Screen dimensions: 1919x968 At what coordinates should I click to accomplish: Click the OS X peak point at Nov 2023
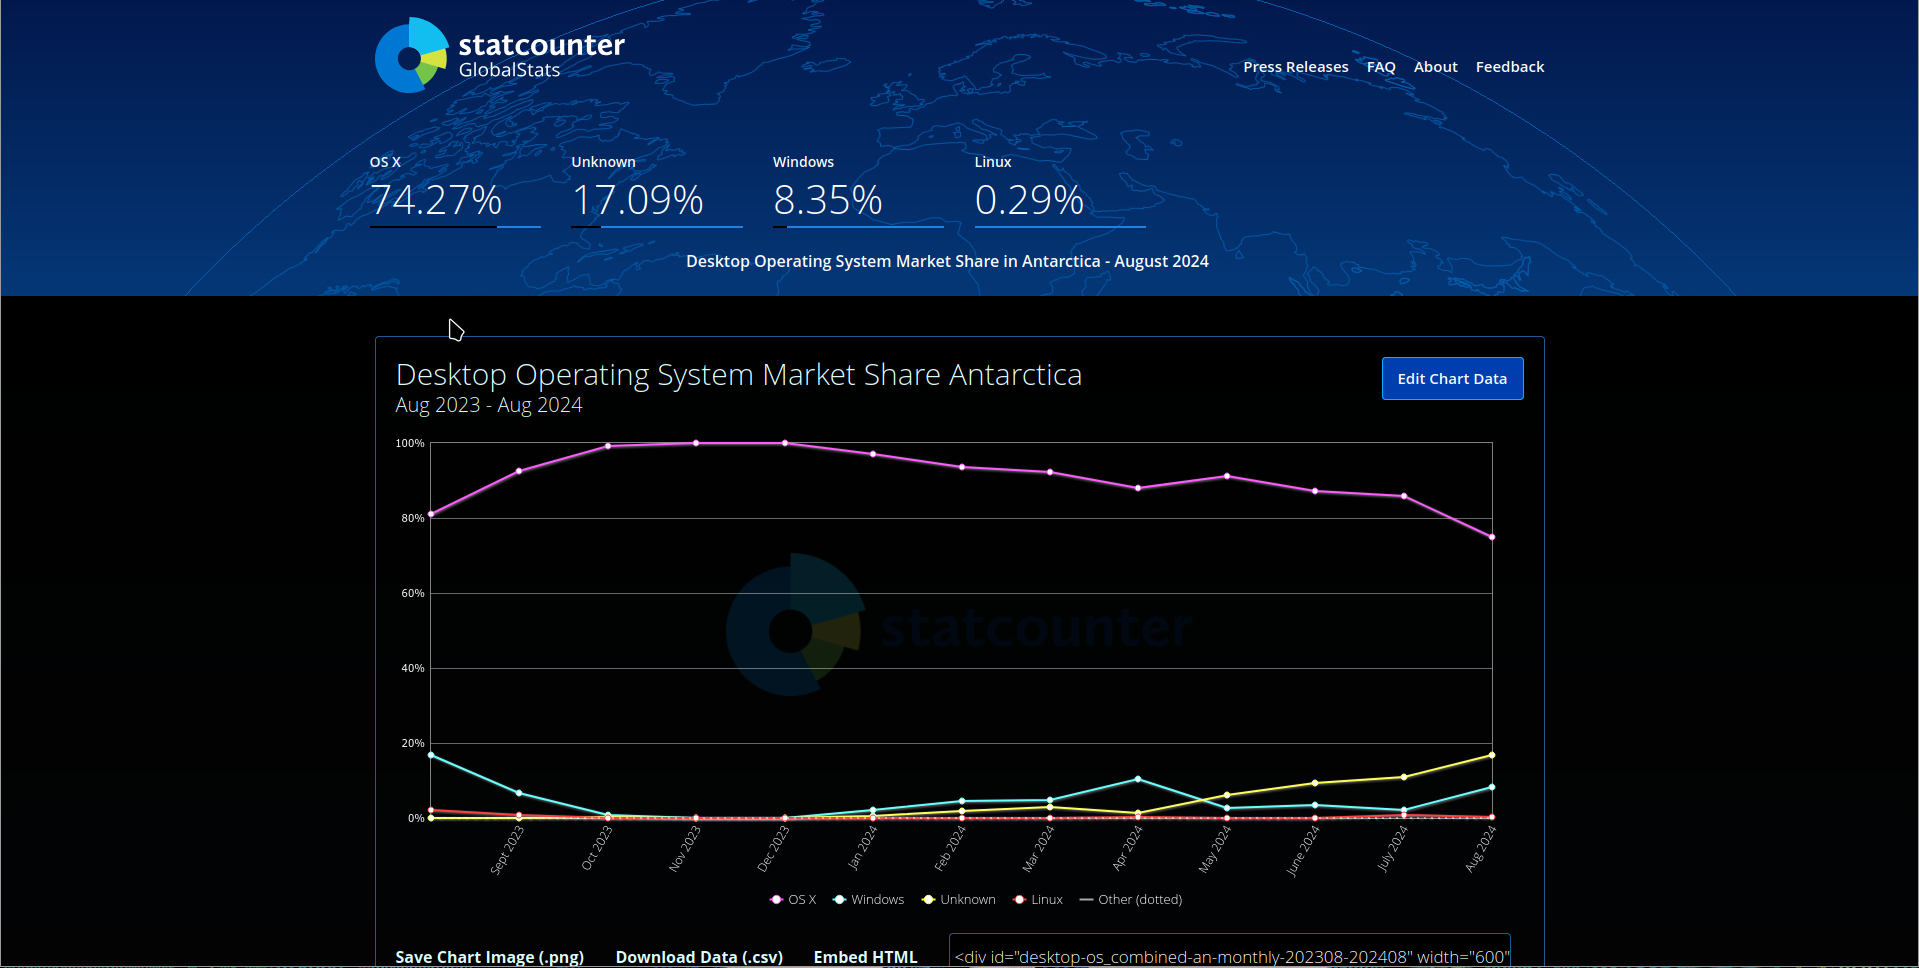click(696, 443)
